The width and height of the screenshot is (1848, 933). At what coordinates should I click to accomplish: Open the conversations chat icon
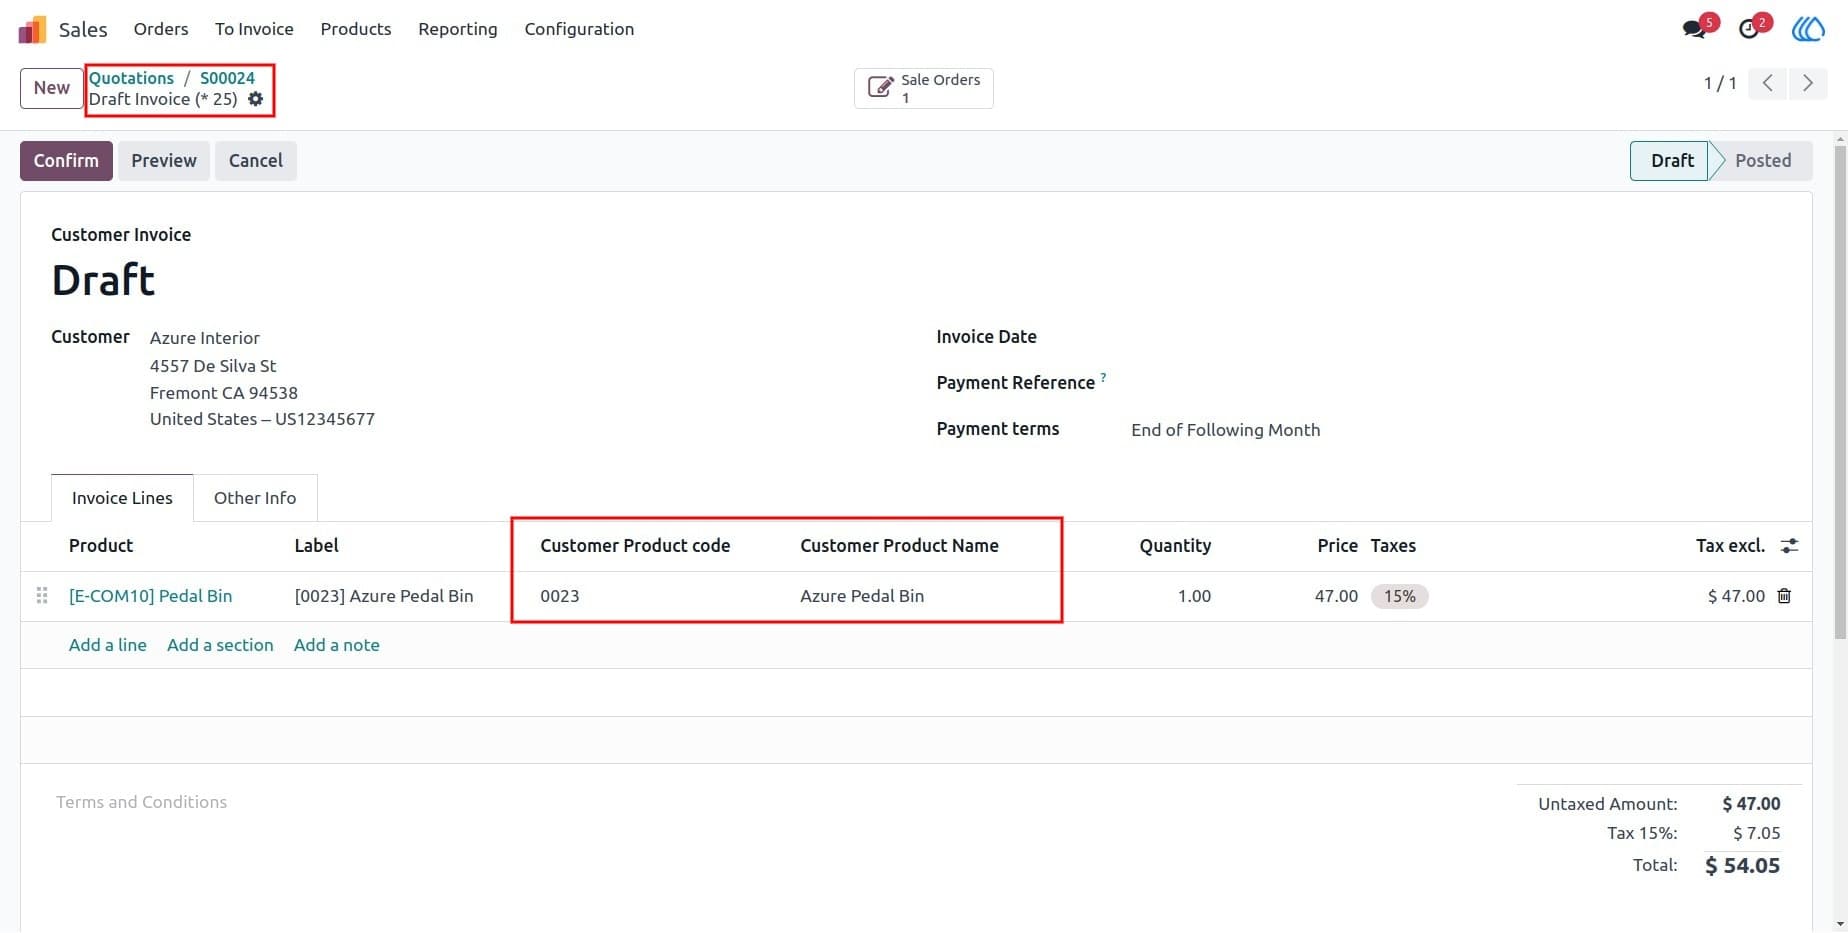(x=1694, y=29)
